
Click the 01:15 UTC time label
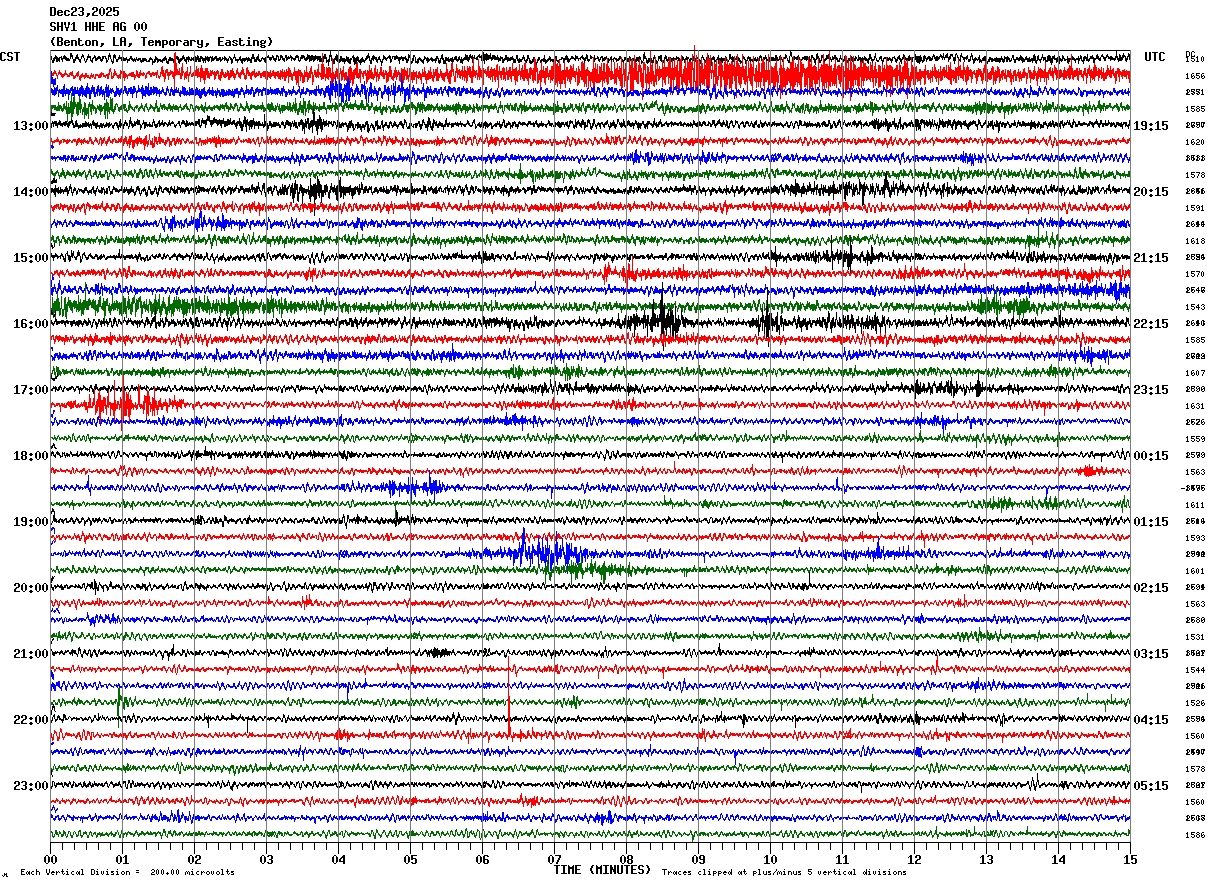tap(1151, 522)
